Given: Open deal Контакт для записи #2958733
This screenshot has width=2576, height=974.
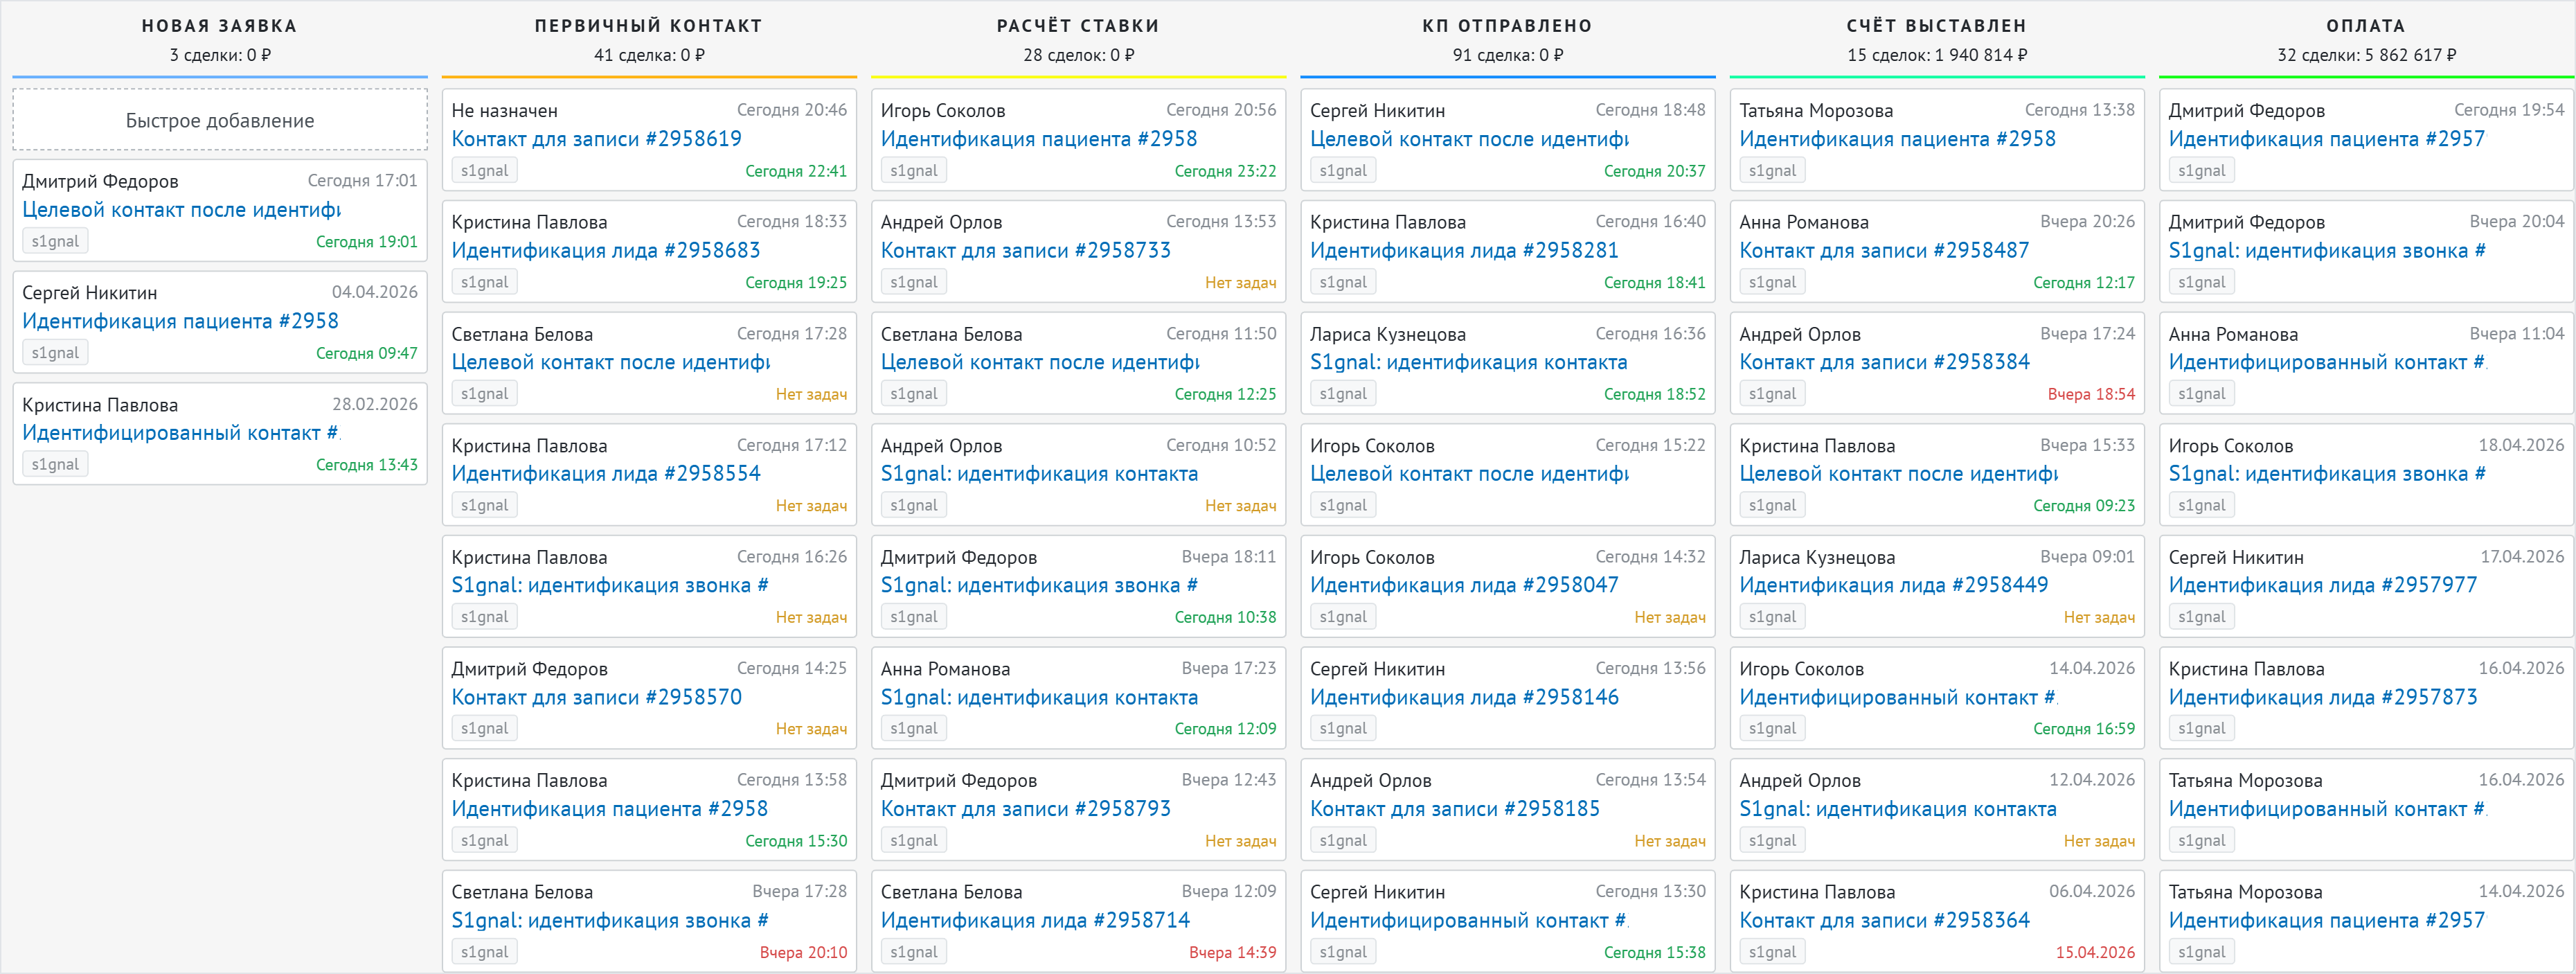Looking at the screenshot, I should [x=1025, y=250].
